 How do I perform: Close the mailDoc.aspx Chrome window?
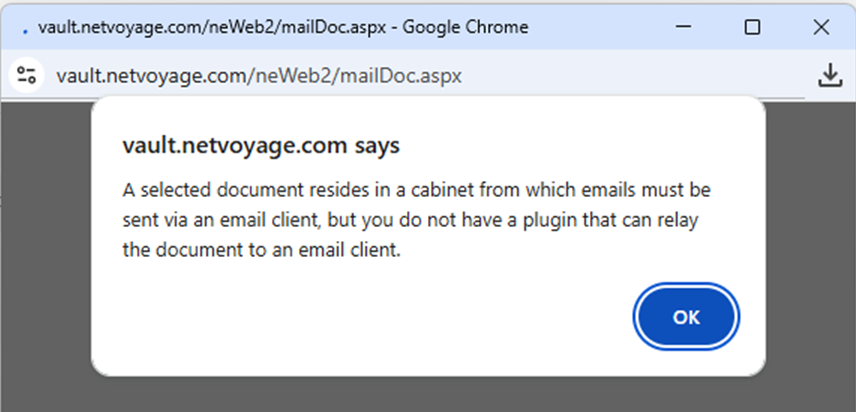click(821, 27)
